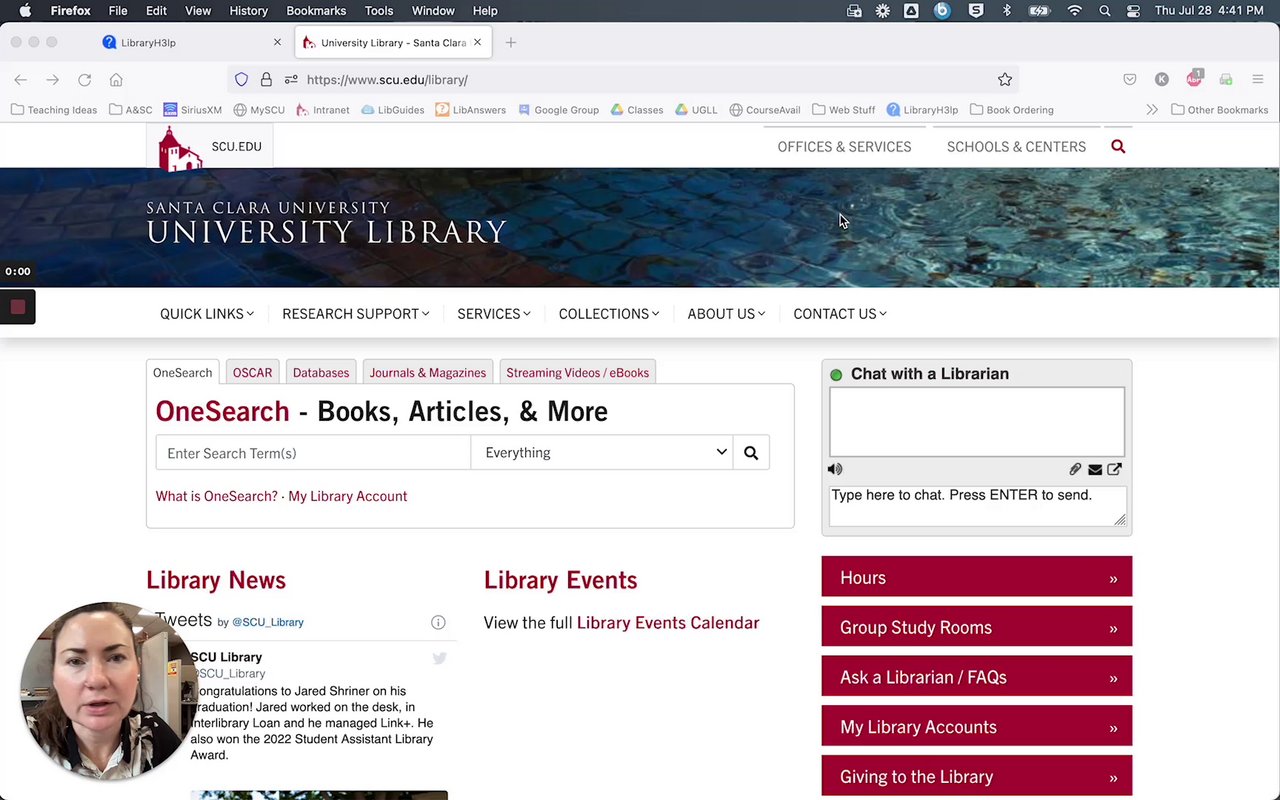This screenshot has width=1280, height=800.
Task: View site security padlock icon
Action: click(266, 80)
